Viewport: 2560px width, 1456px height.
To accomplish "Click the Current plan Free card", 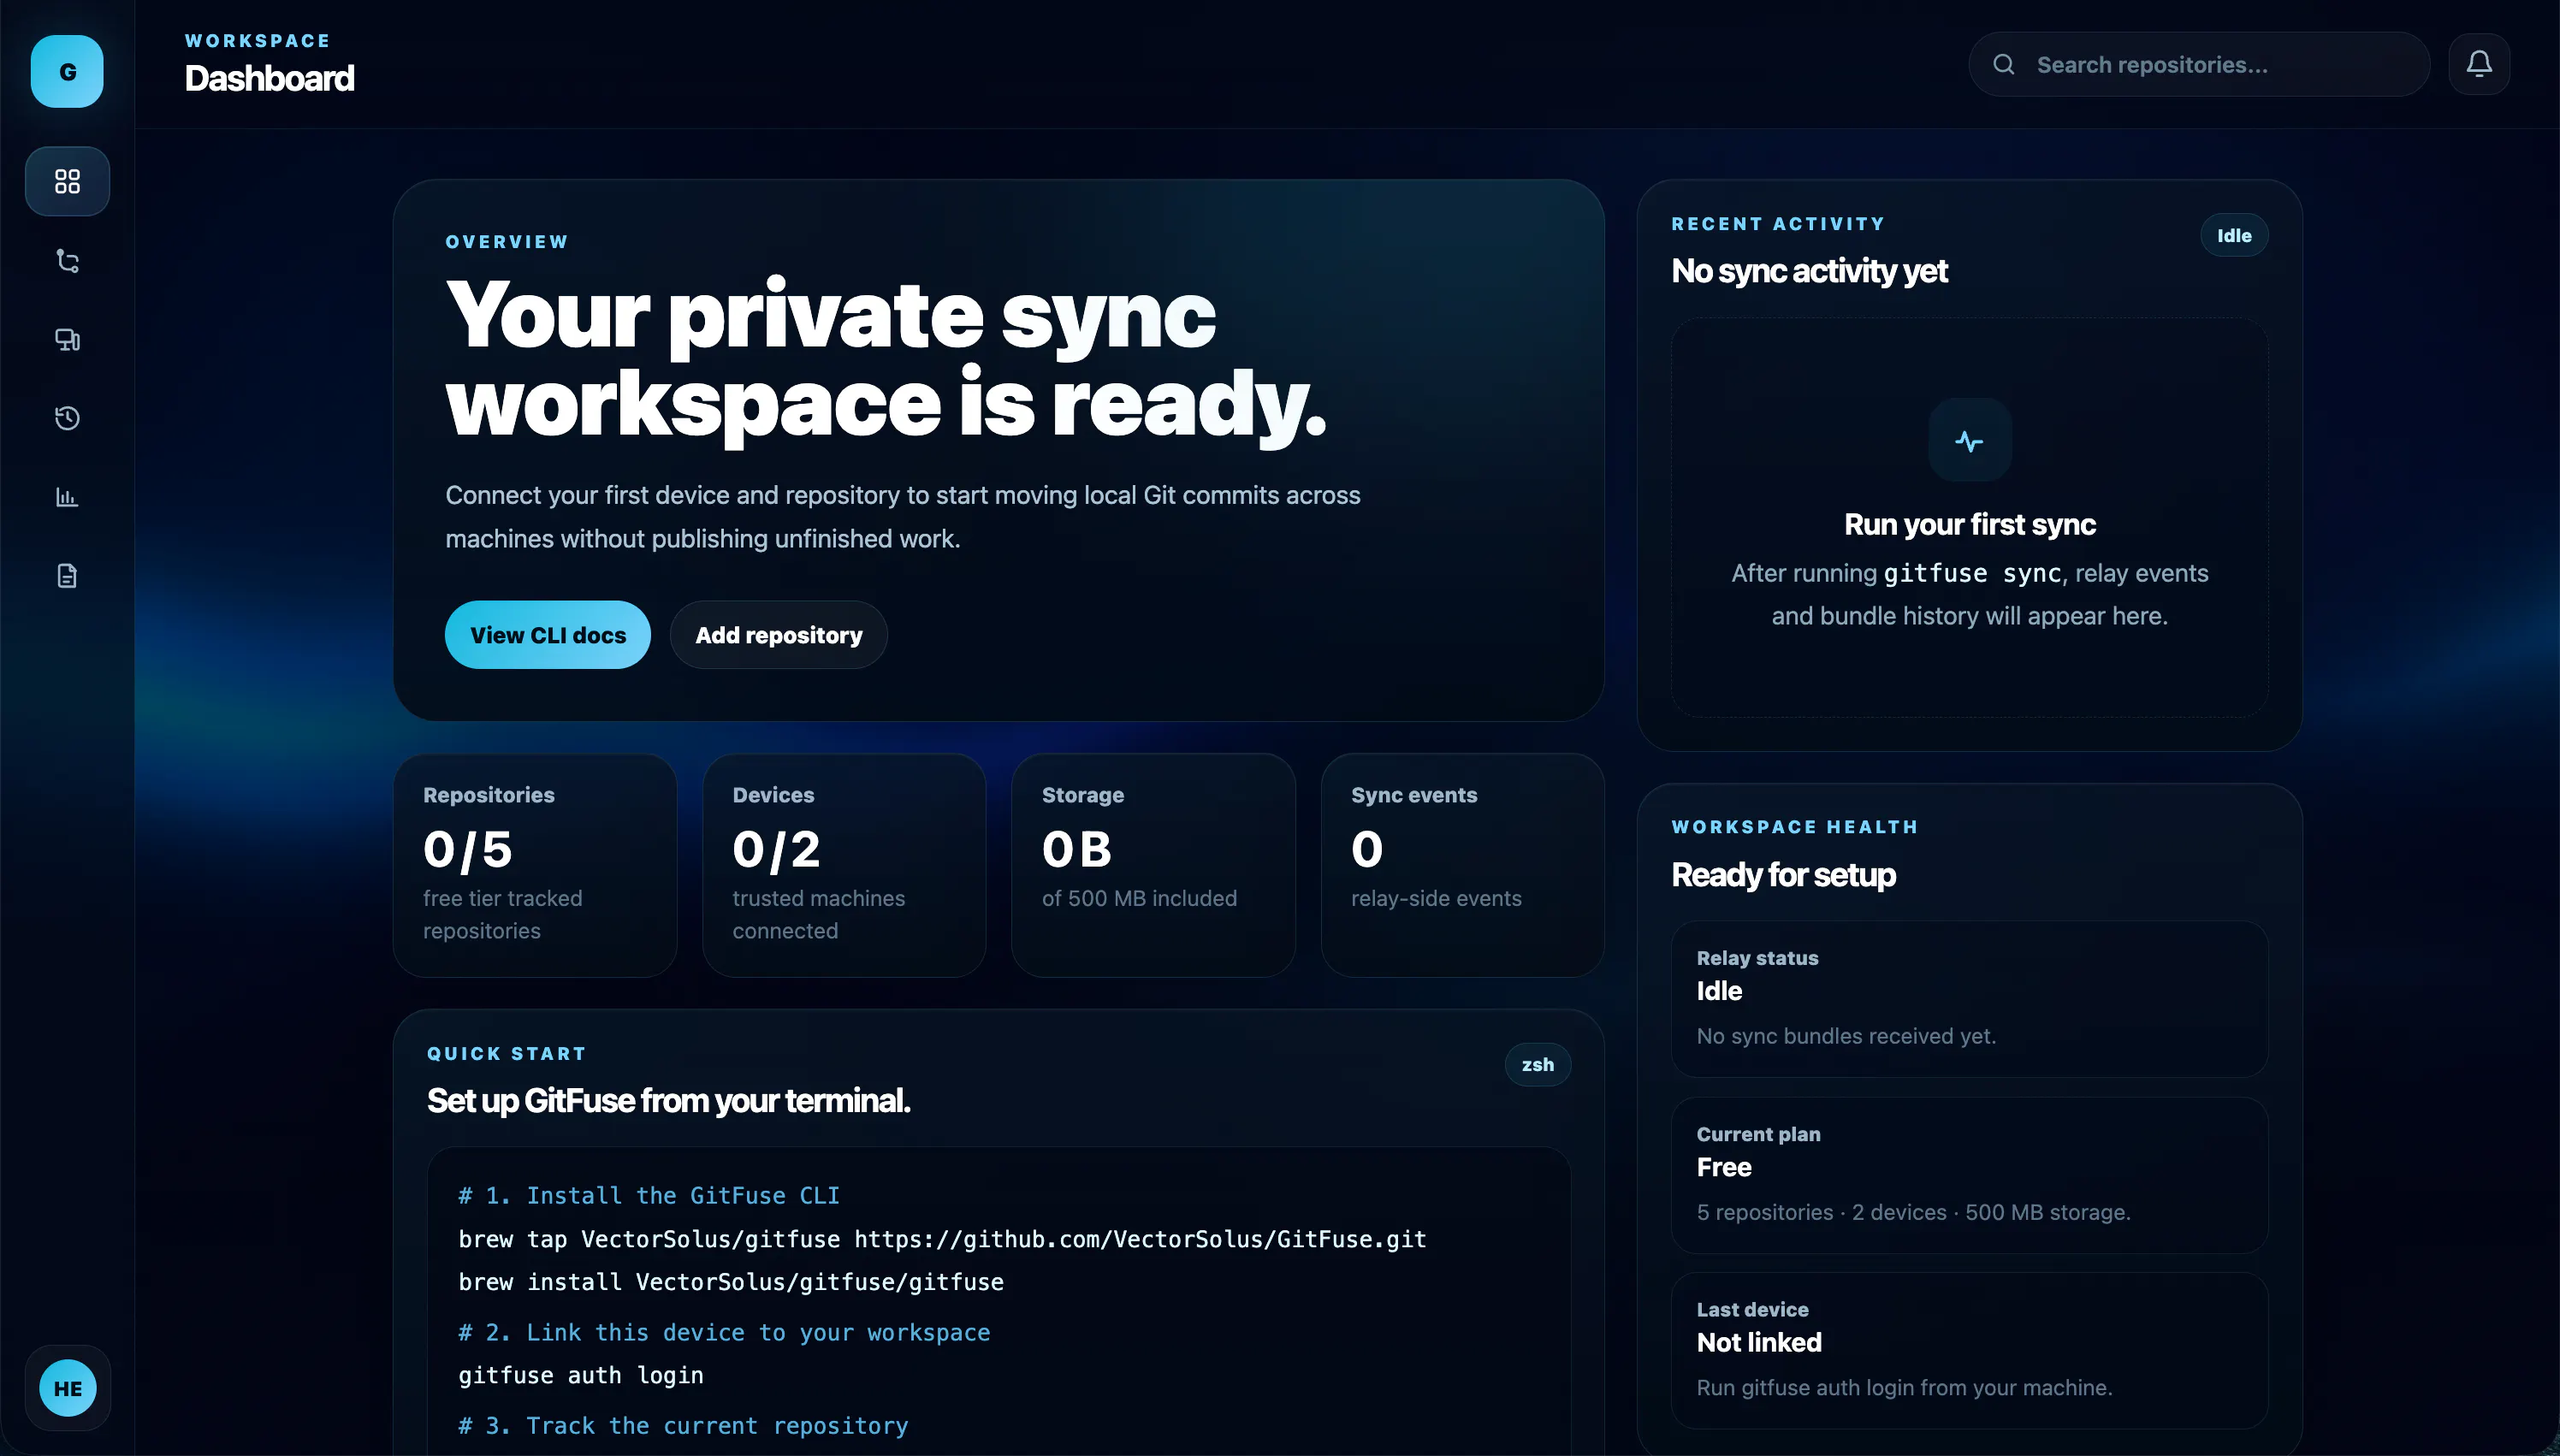I will pos(1969,1175).
